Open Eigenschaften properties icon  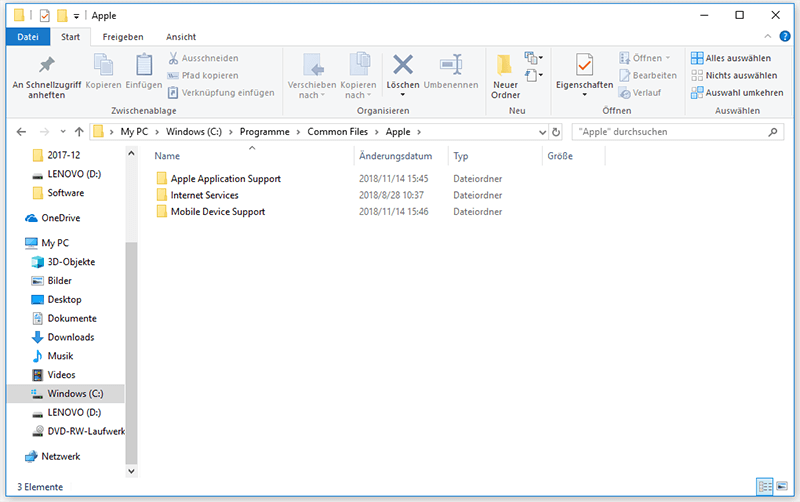click(x=584, y=65)
